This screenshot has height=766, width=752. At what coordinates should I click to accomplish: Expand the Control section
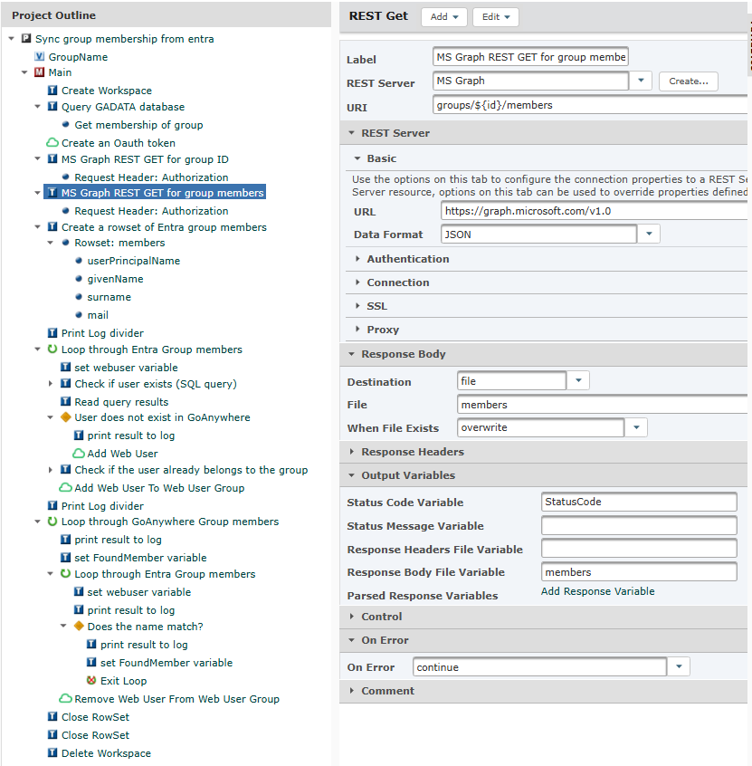point(351,617)
